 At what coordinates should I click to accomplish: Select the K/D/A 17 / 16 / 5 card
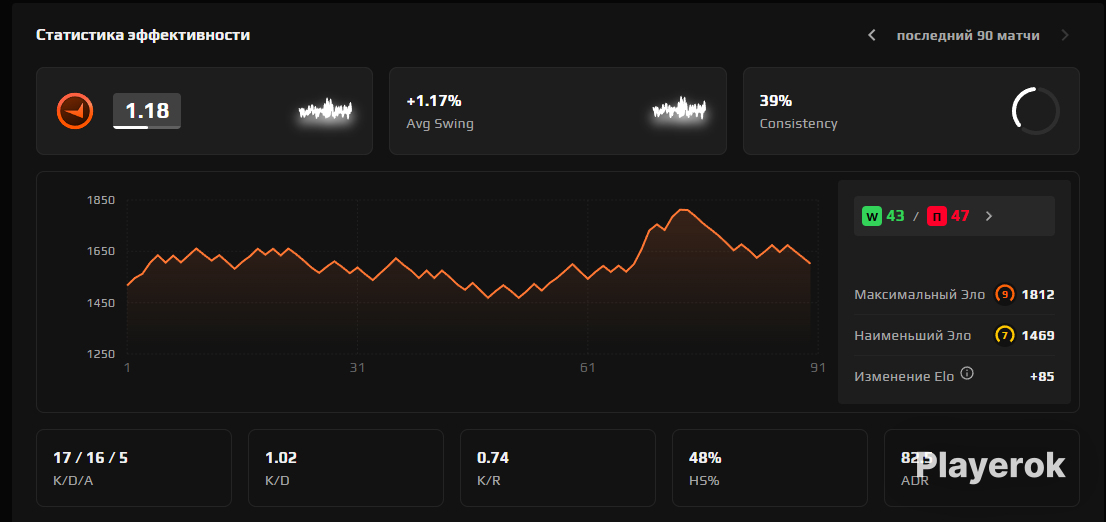134,468
